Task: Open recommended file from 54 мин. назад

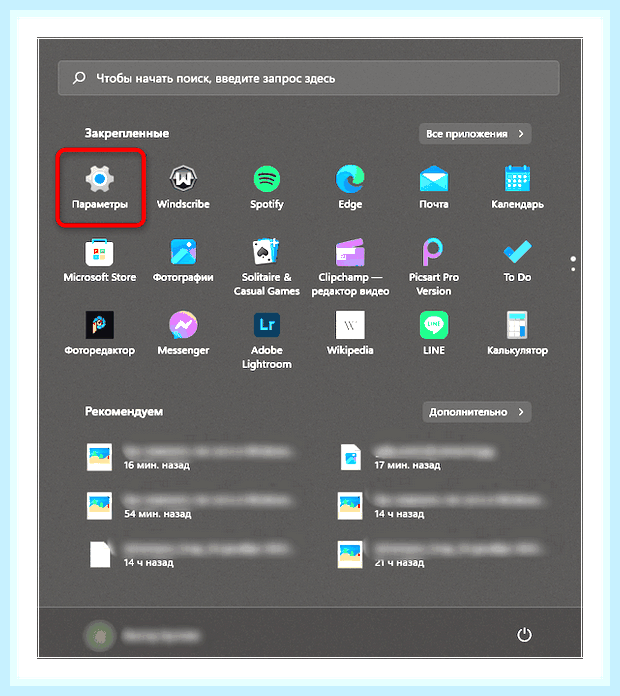Action: click(191, 506)
